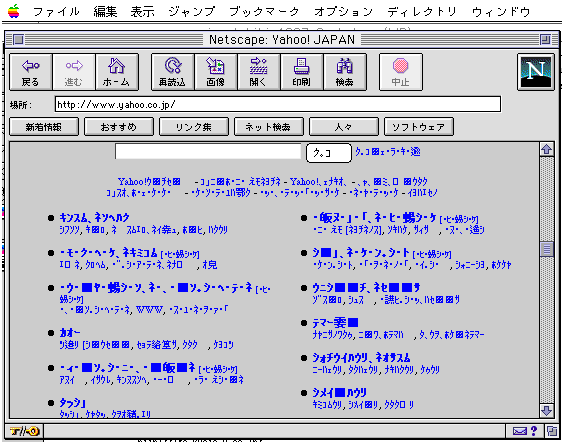This screenshot has height=445, width=565.
Task: Find in page with 検索 button
Action: (x=345, y=72)
